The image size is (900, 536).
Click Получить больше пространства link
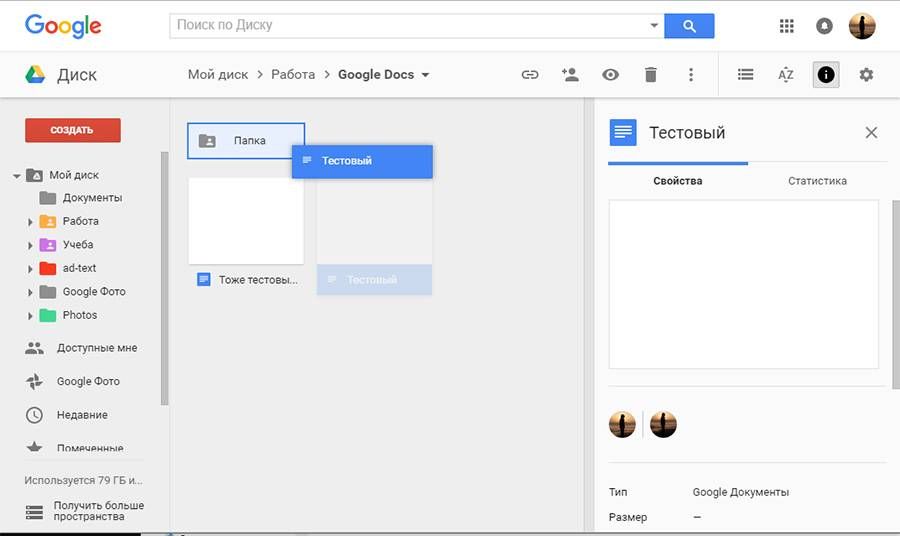(98, 511)
